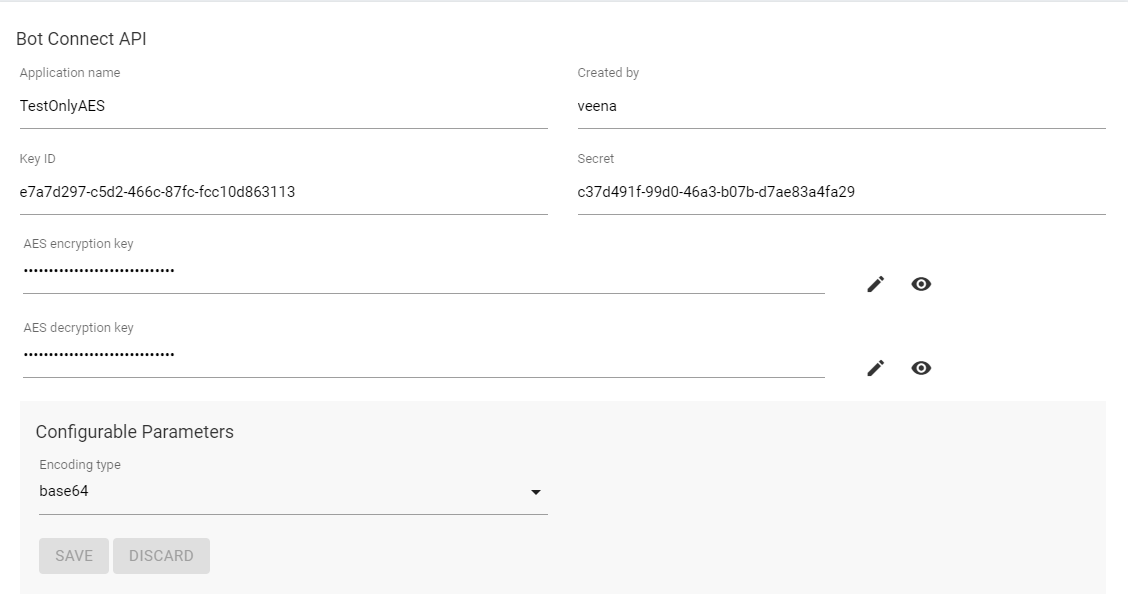Select the Secret value field
This screenshot has width=1128, height=605.
tap(840, 192)
